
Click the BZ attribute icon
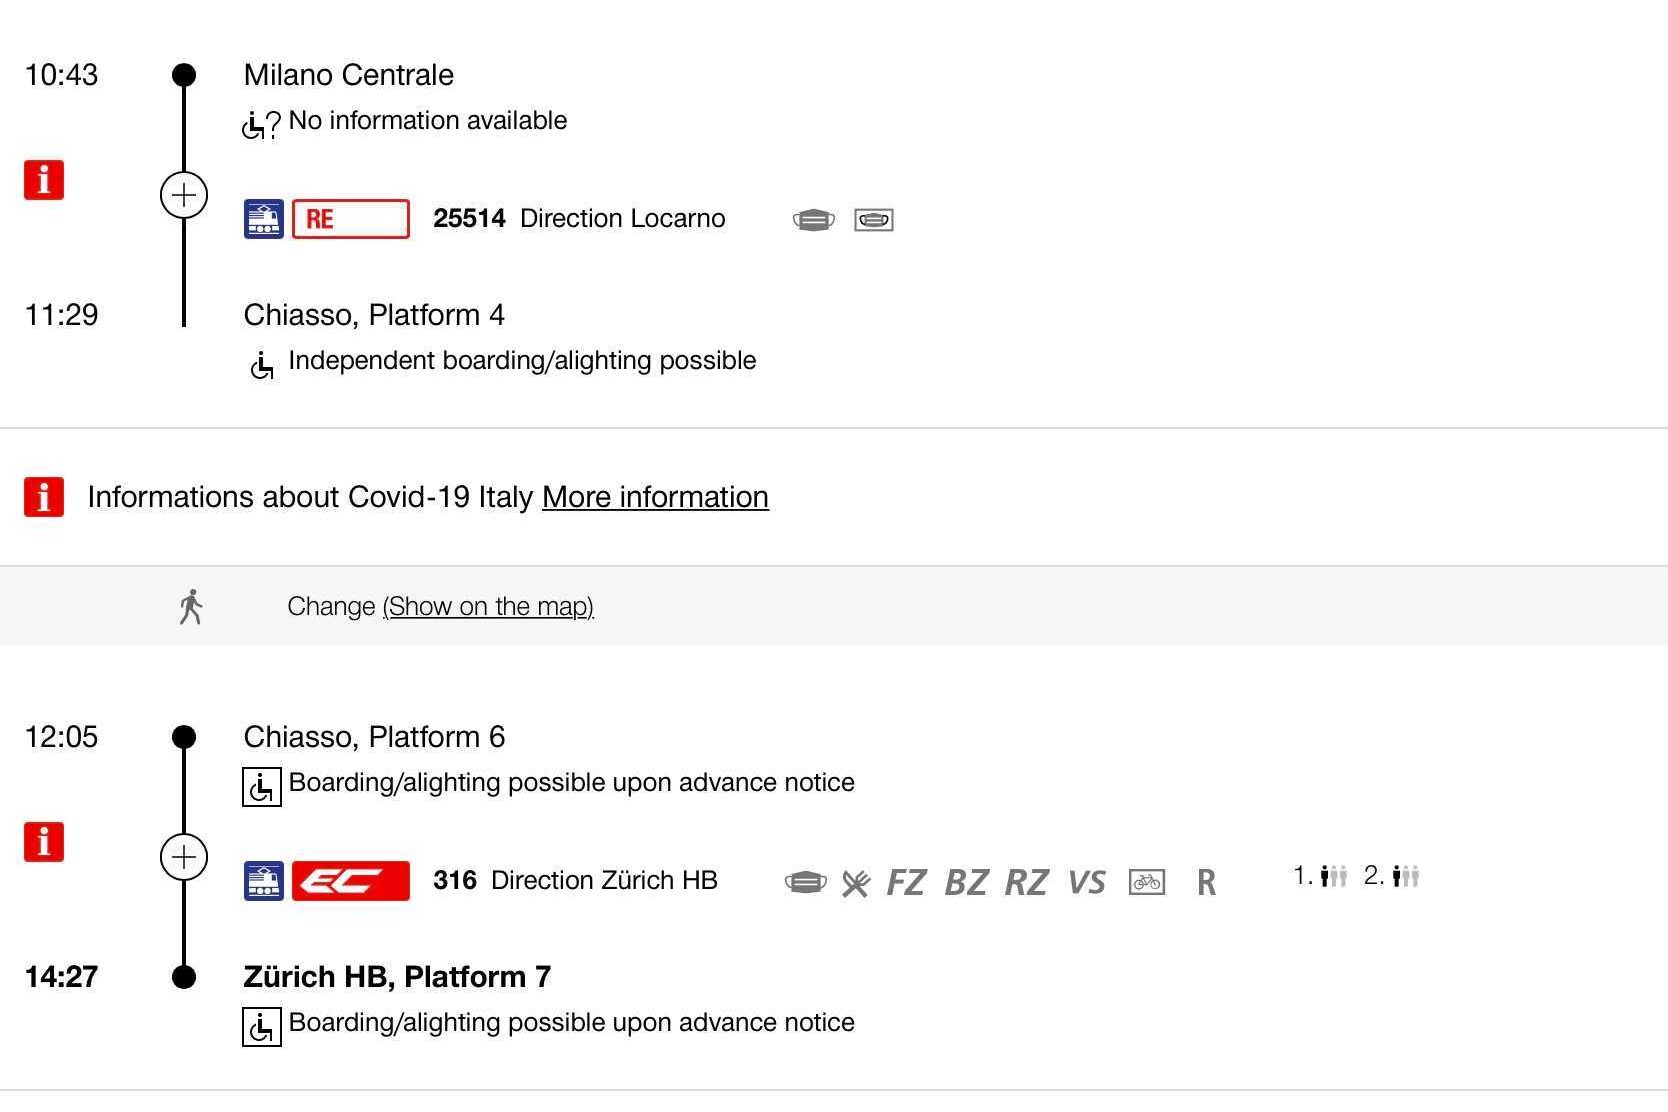tap(966, 883)
